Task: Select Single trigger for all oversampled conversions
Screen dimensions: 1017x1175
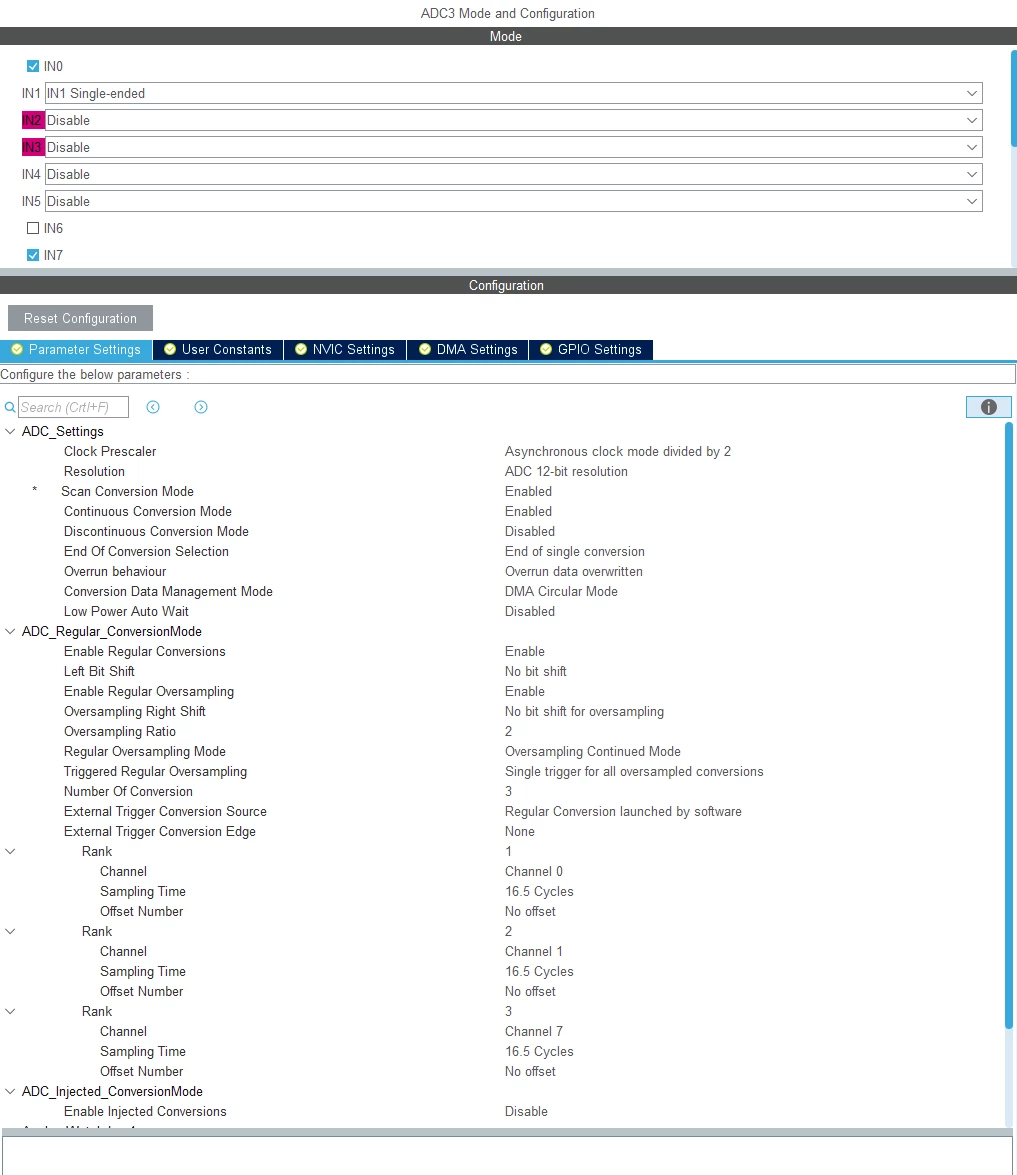Action: point(634,772)
